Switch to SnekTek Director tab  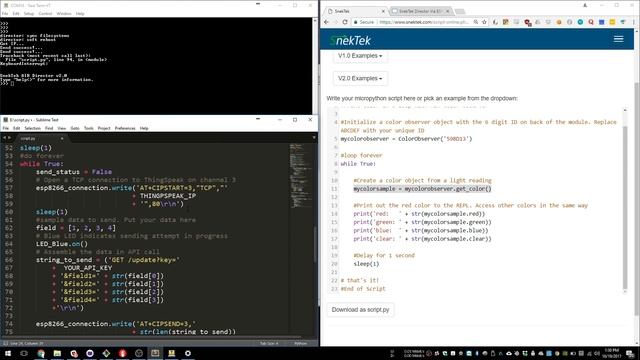420,11
